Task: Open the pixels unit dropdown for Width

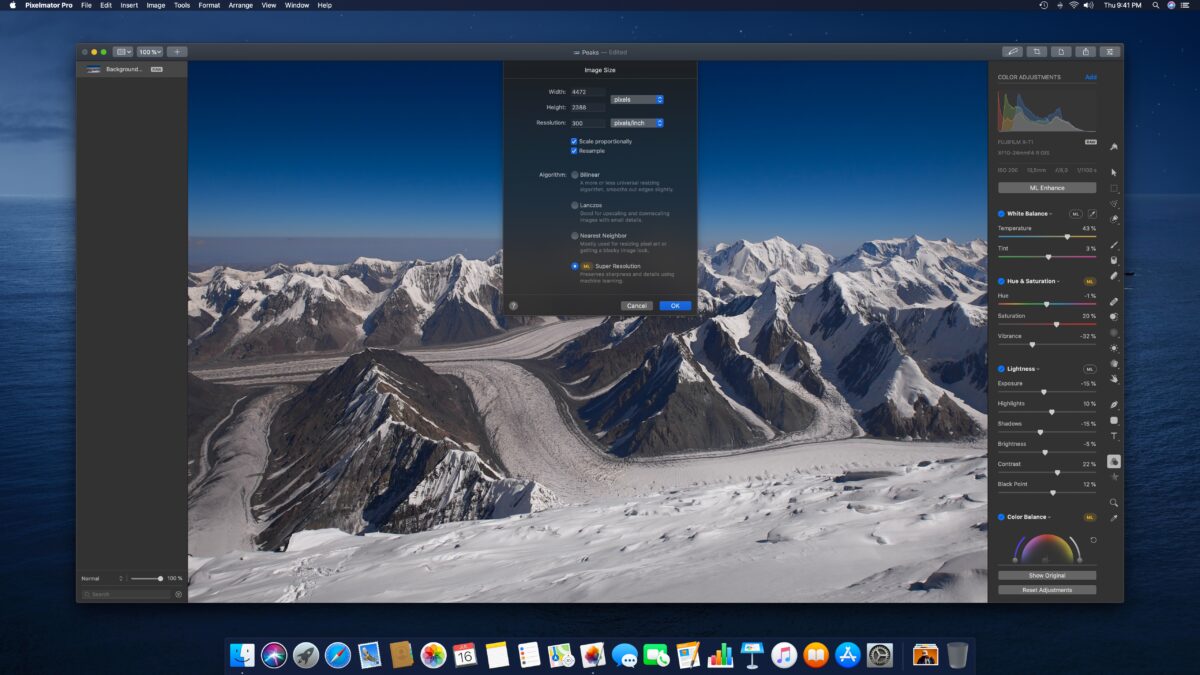Action: coord(638,99)
